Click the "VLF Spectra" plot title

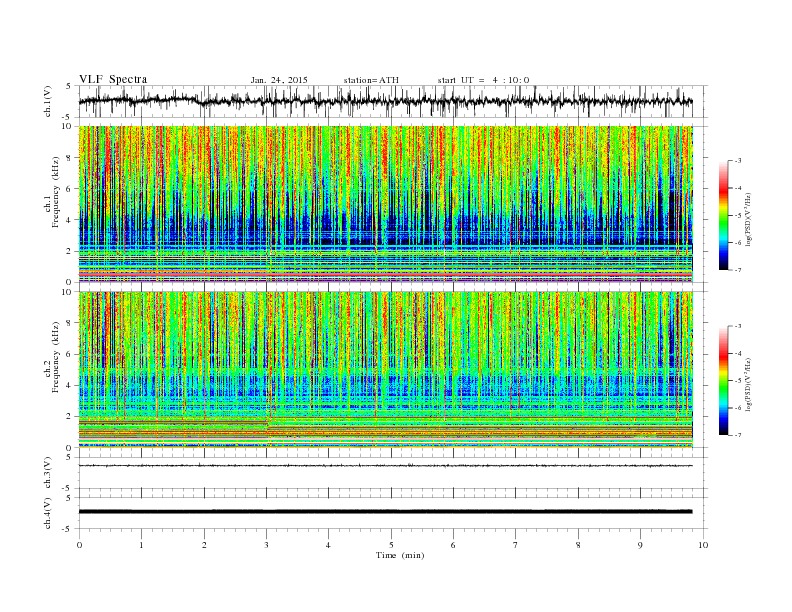click(x=113, y=79)
